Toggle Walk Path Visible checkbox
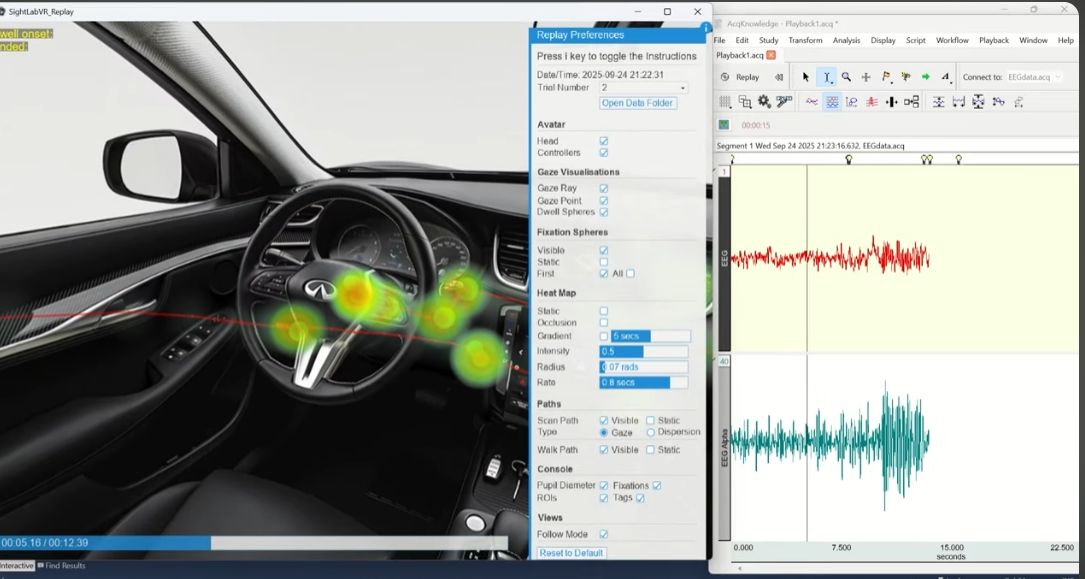Screen dimensions: 1085x579 coord(603,450)
